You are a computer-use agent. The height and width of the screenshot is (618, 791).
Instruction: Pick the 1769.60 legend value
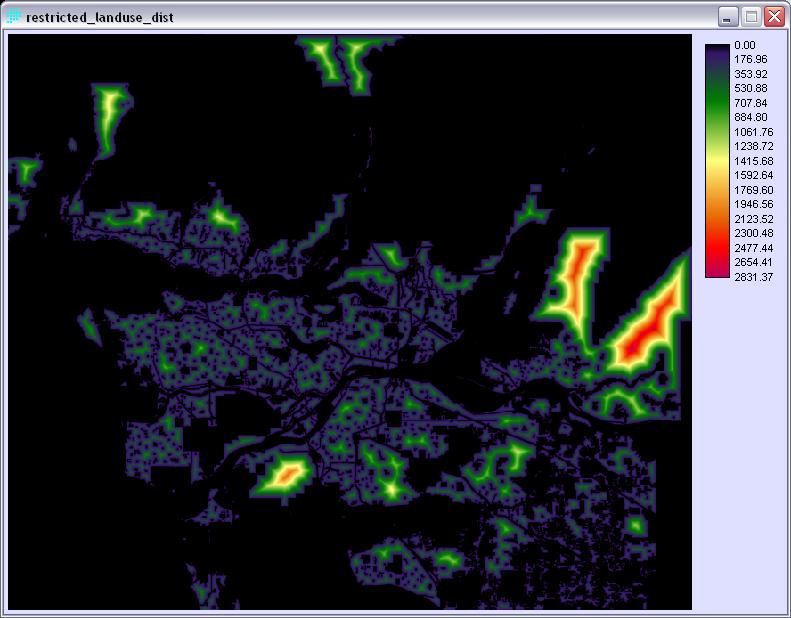pos(752,190)
